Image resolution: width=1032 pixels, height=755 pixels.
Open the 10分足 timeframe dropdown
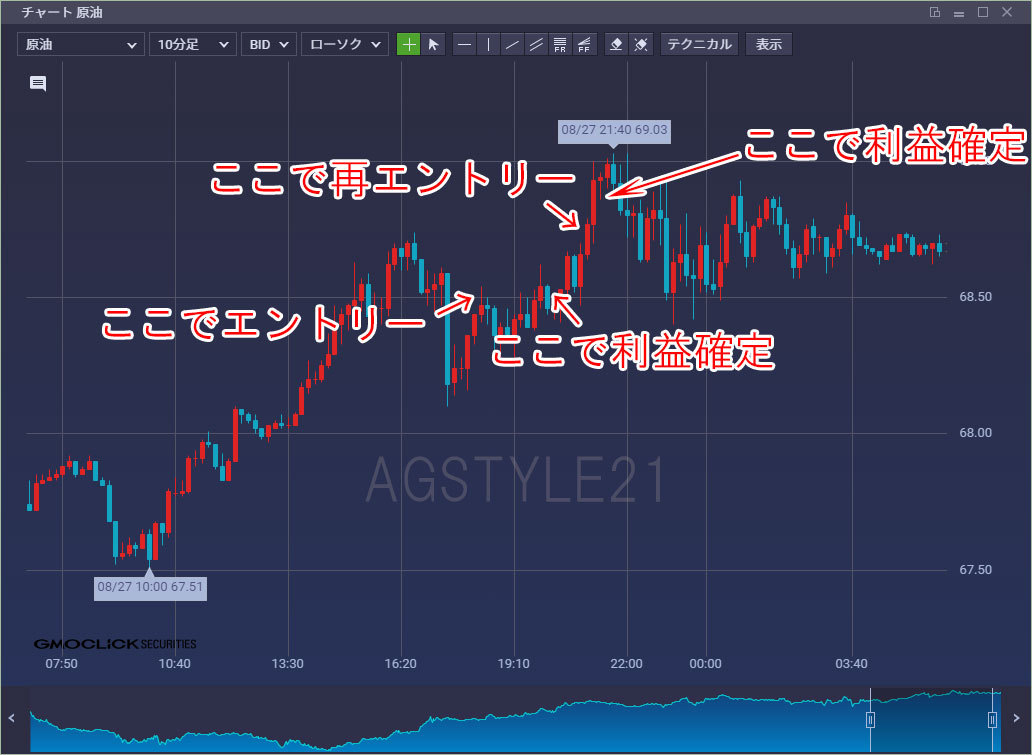pyautogui.click(x=192, y=45)
